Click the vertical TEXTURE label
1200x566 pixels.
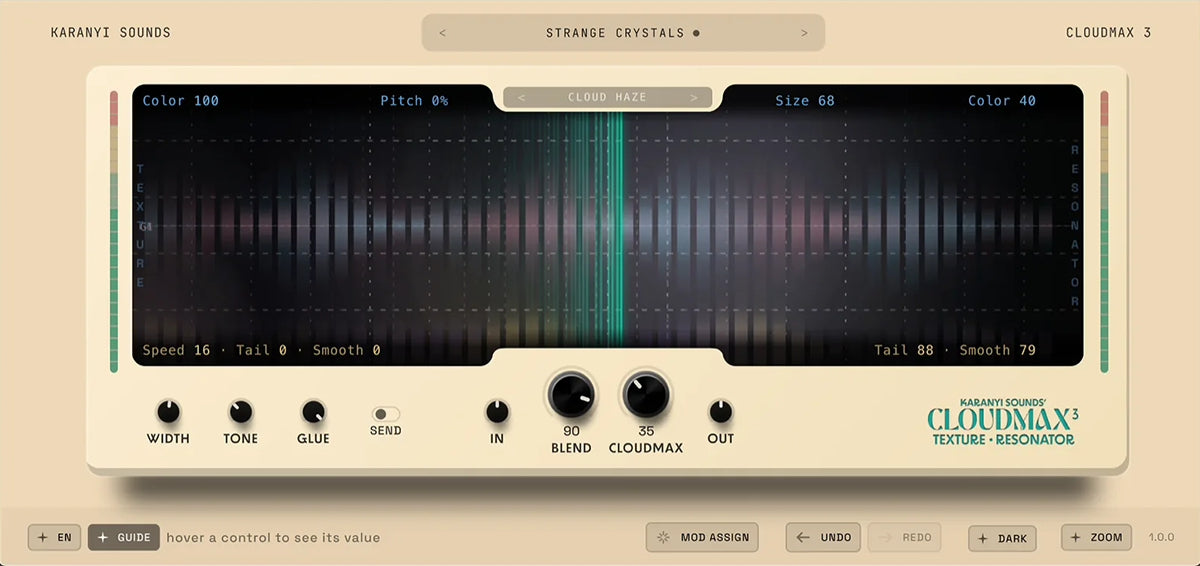pyautogui.click(x=141, y=226)
